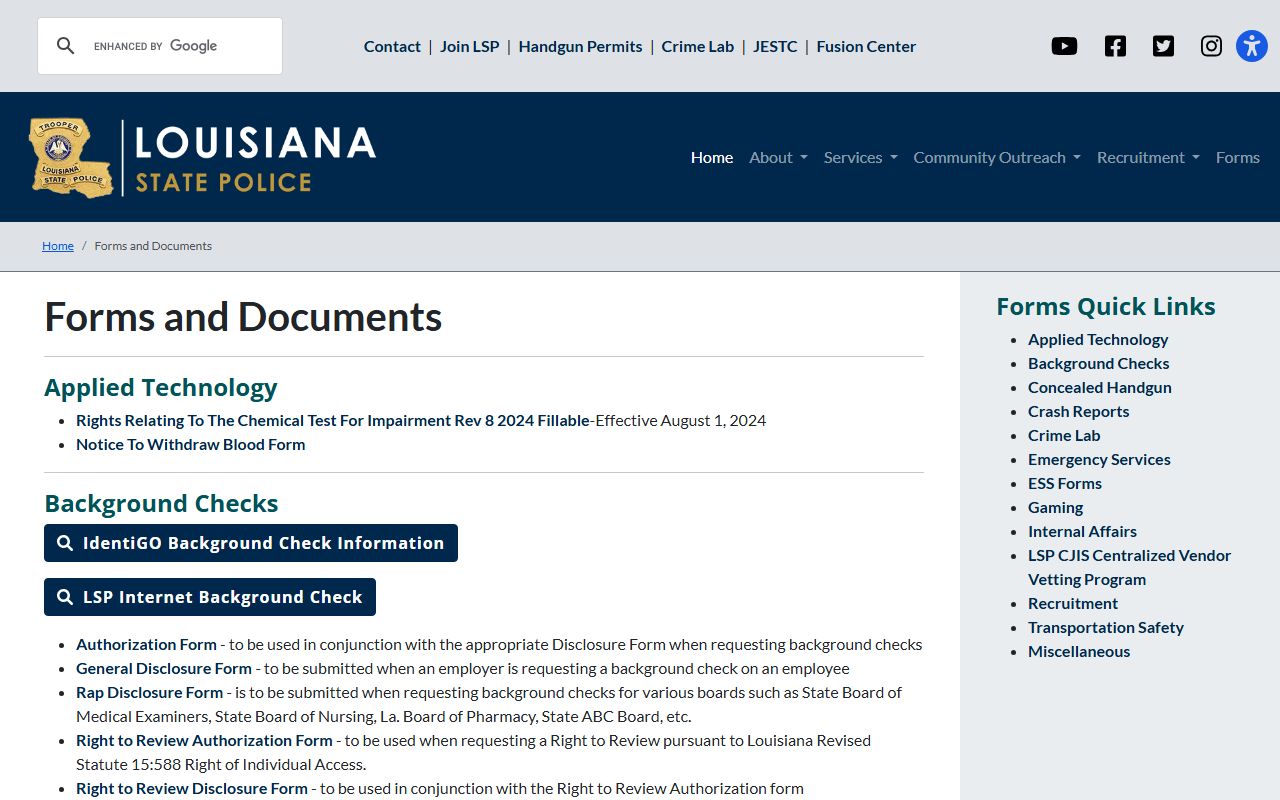
Task: Jump to Internal Affairs quick link
Action: [1082, 531]
